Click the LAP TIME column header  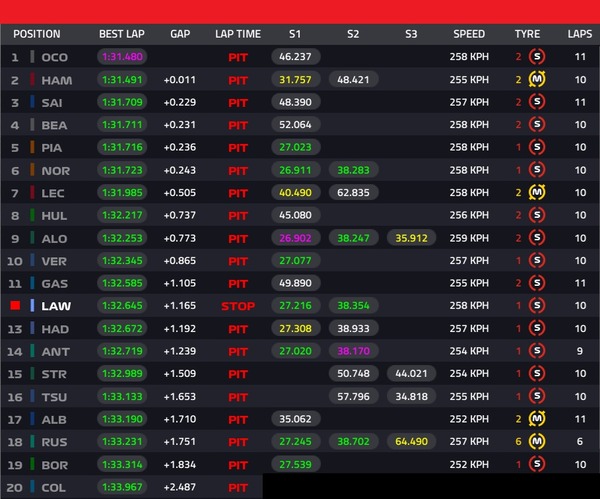point(238,34)
